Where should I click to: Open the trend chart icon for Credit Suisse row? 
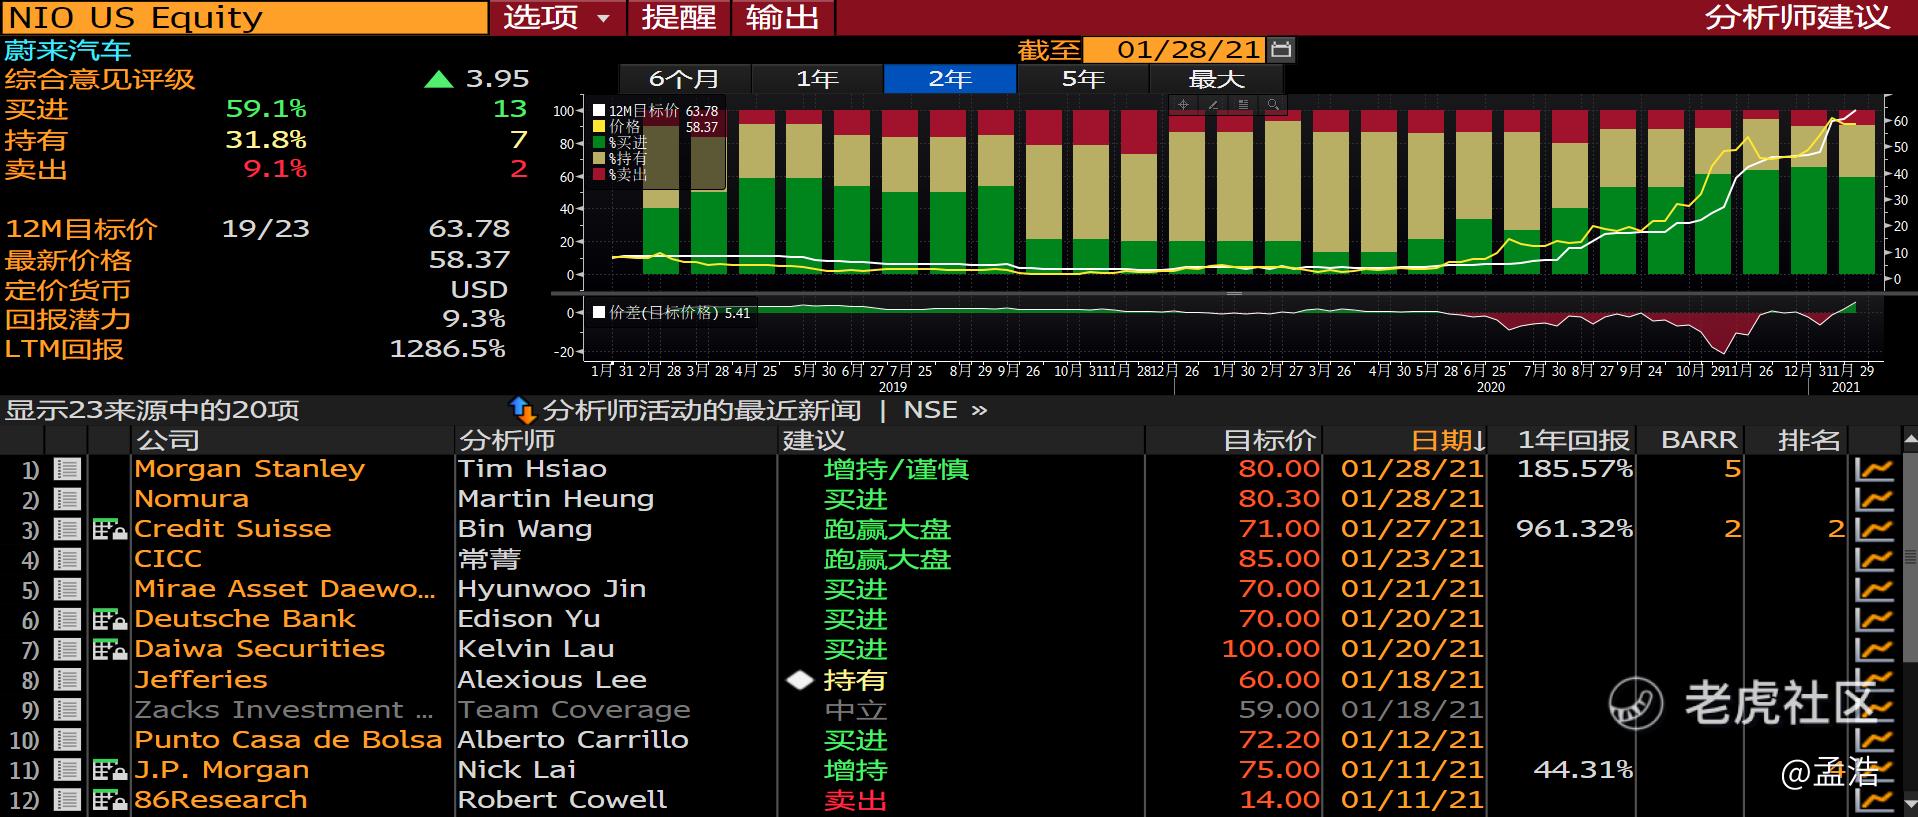pos(1874,529)
